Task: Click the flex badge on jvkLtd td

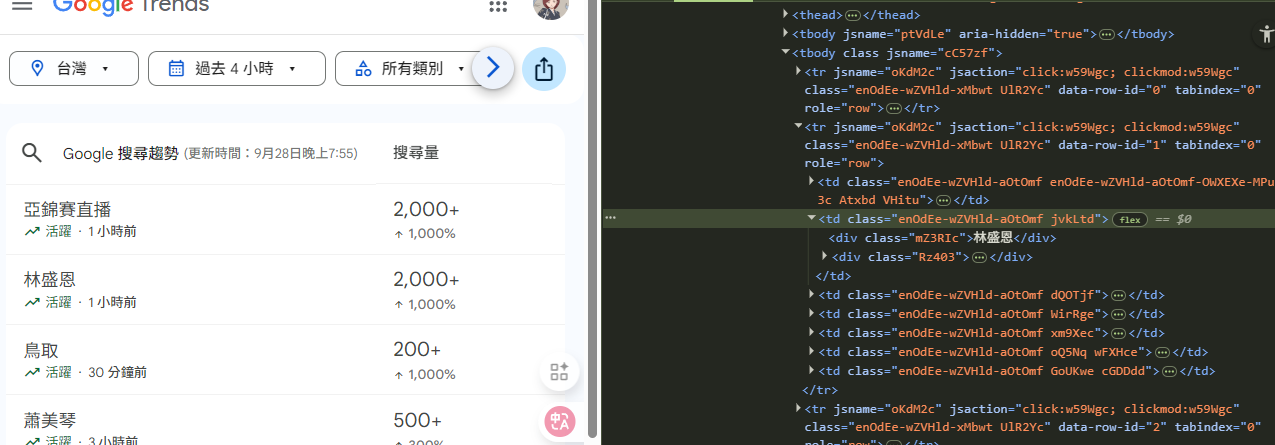Action: [x=1130, y=219]
